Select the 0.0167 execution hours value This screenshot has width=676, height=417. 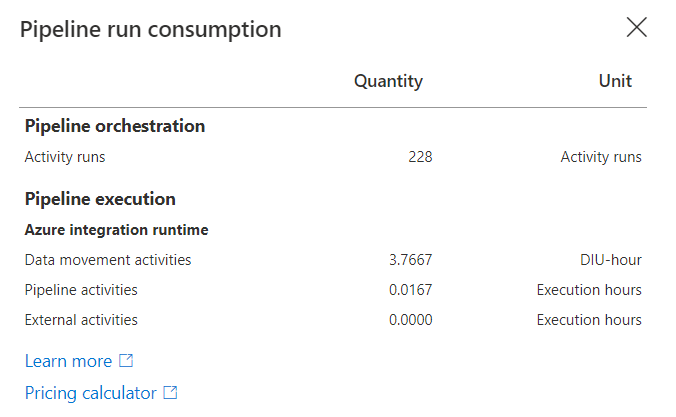tap(410, 290)
